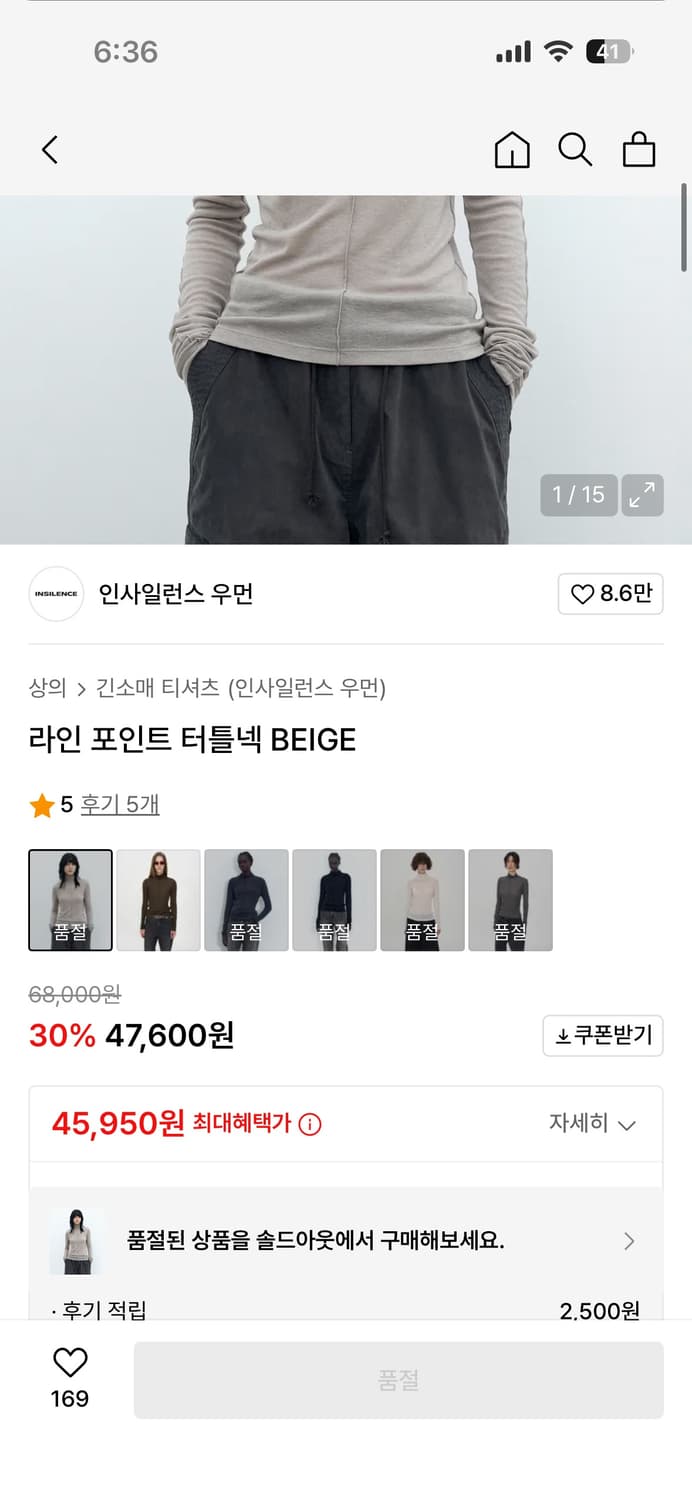
Task: Select the black turtleneck color option
Action: click(x=334, y=899)
